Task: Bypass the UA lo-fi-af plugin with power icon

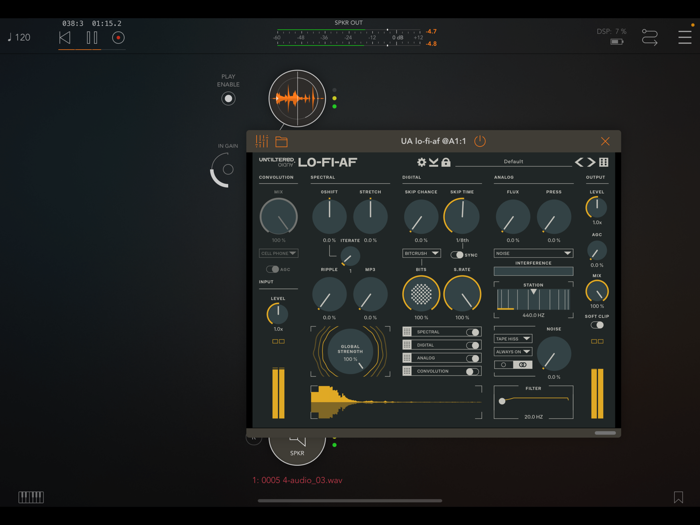Action: [x=480, y=142]
